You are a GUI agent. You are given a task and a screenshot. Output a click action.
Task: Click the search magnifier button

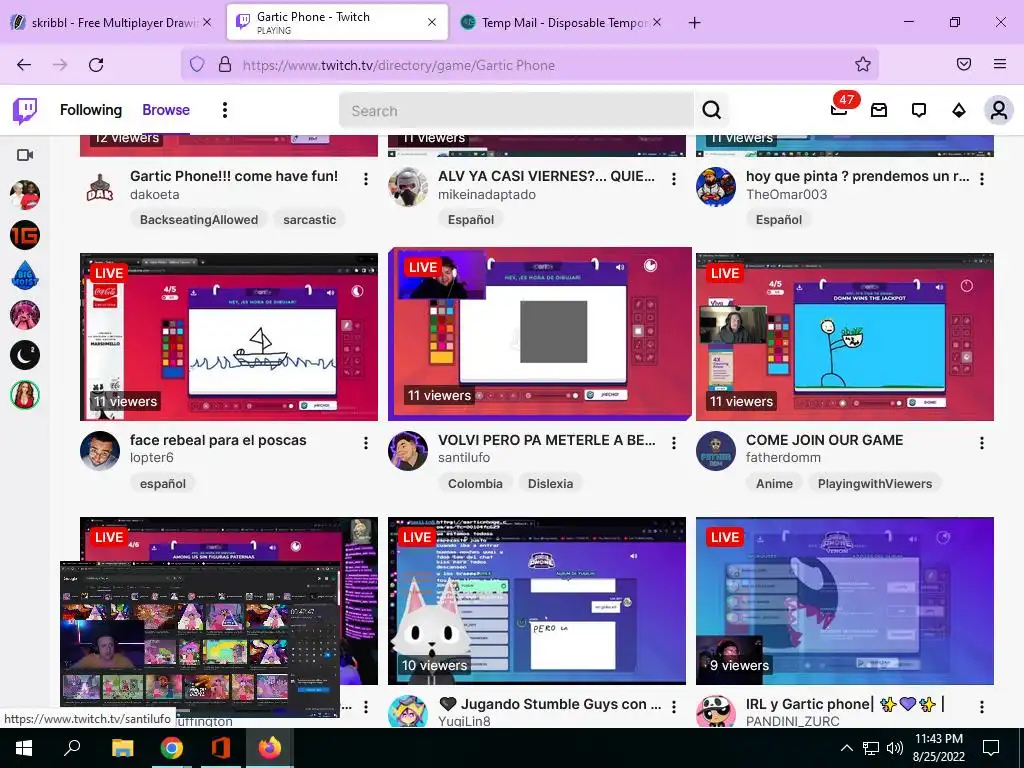(712, 110)
